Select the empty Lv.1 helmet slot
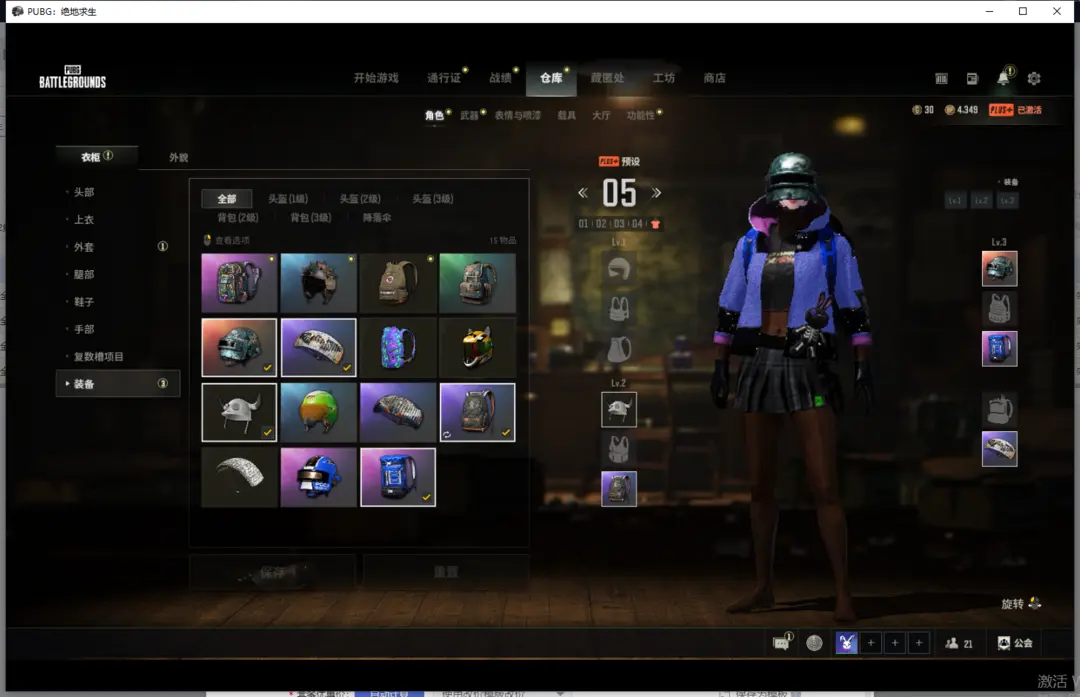The width and height of the screenshot is (1080, 697). pyautogui.click(x=619, y=269)
